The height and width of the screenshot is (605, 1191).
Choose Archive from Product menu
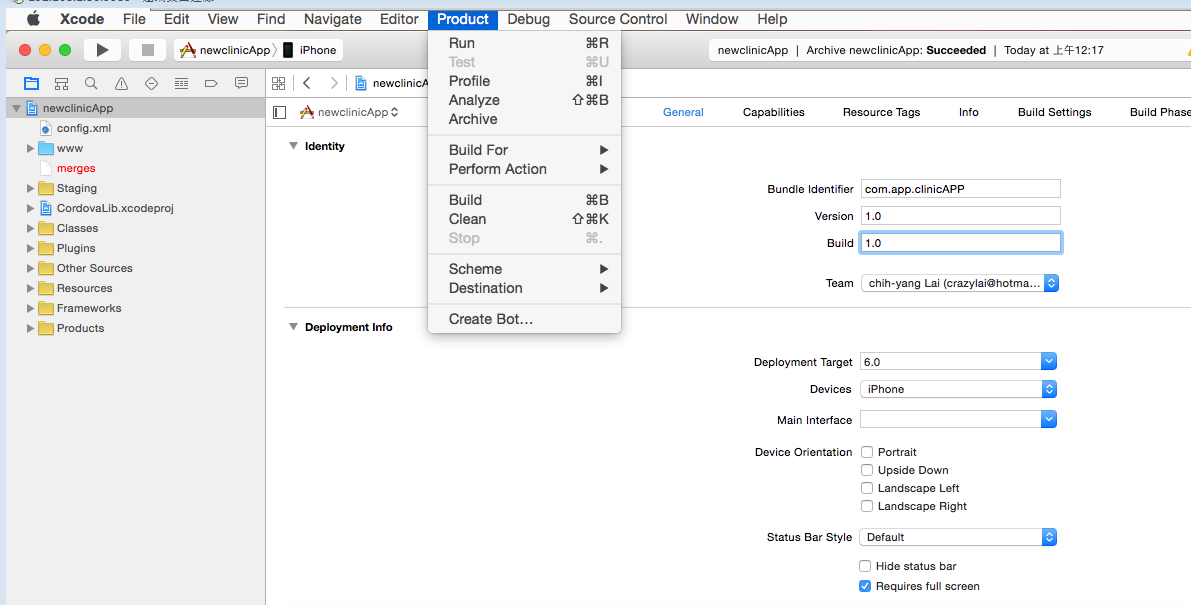point(524,119)
